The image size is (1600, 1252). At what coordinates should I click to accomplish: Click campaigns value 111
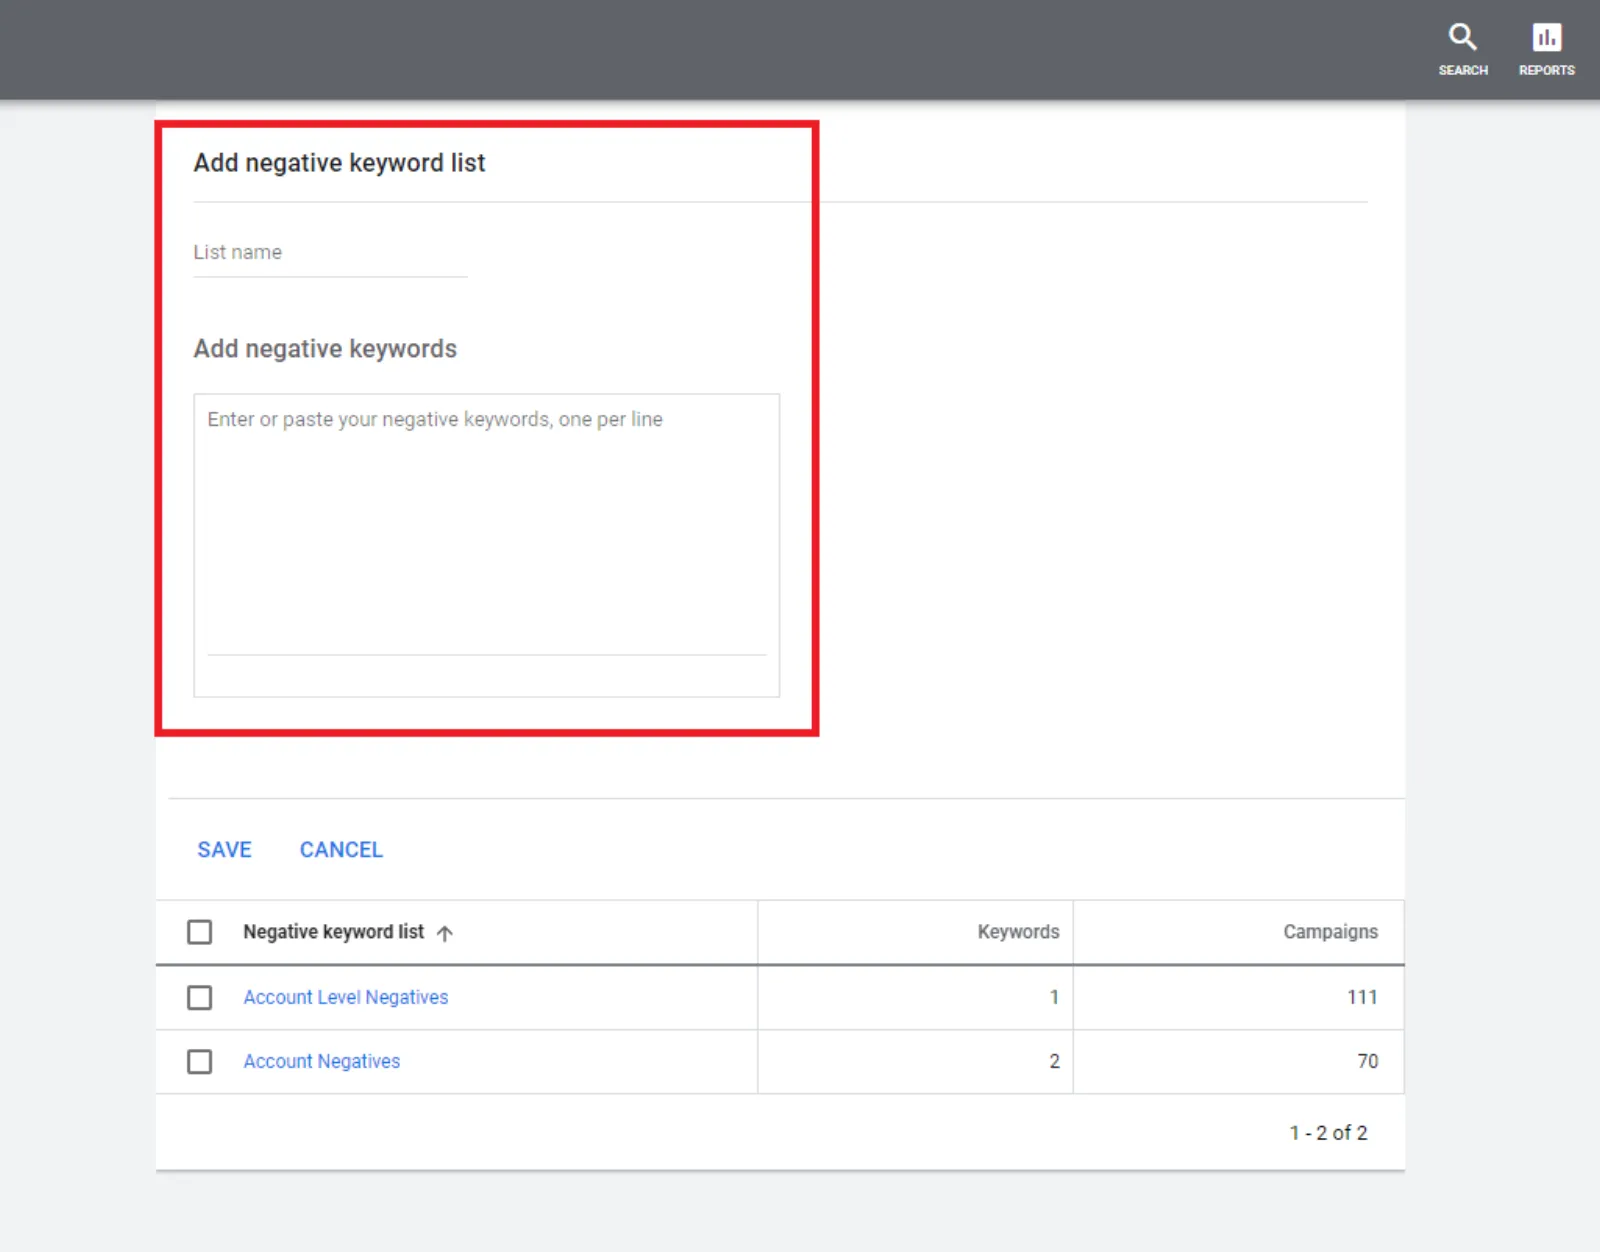(x=1362, y=997)
